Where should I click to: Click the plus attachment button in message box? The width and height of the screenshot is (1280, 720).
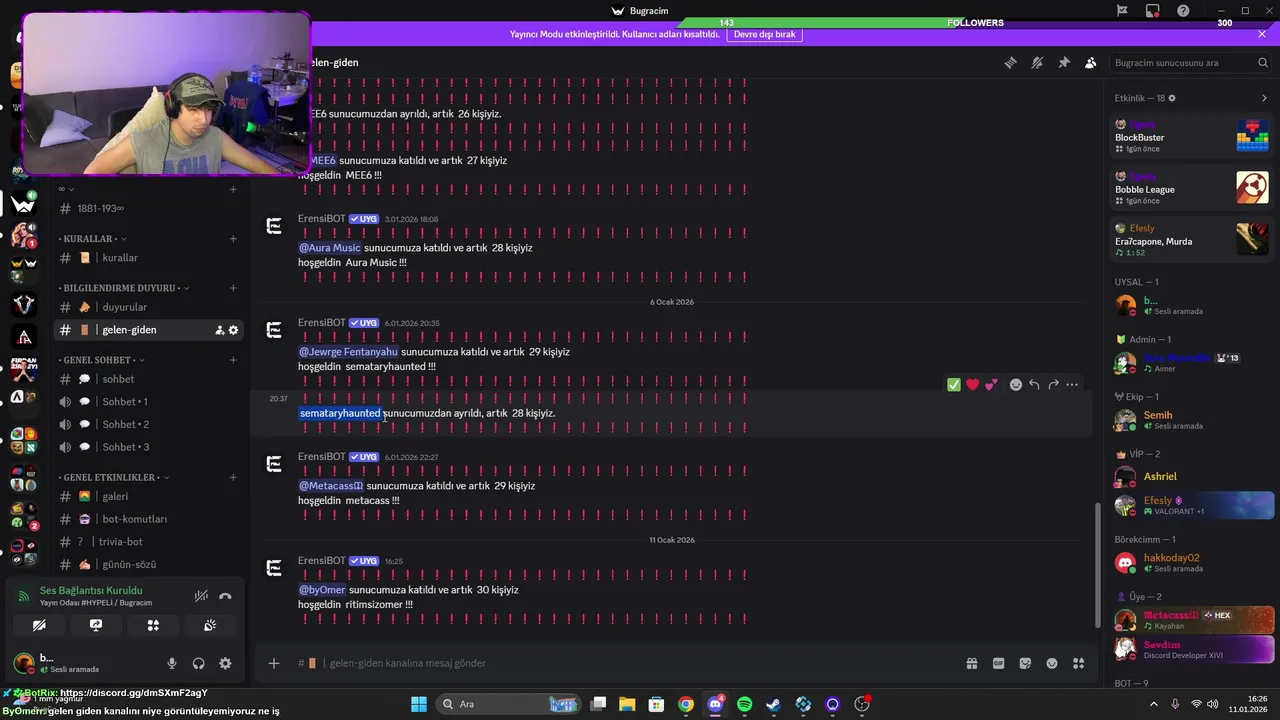point(274,663)
